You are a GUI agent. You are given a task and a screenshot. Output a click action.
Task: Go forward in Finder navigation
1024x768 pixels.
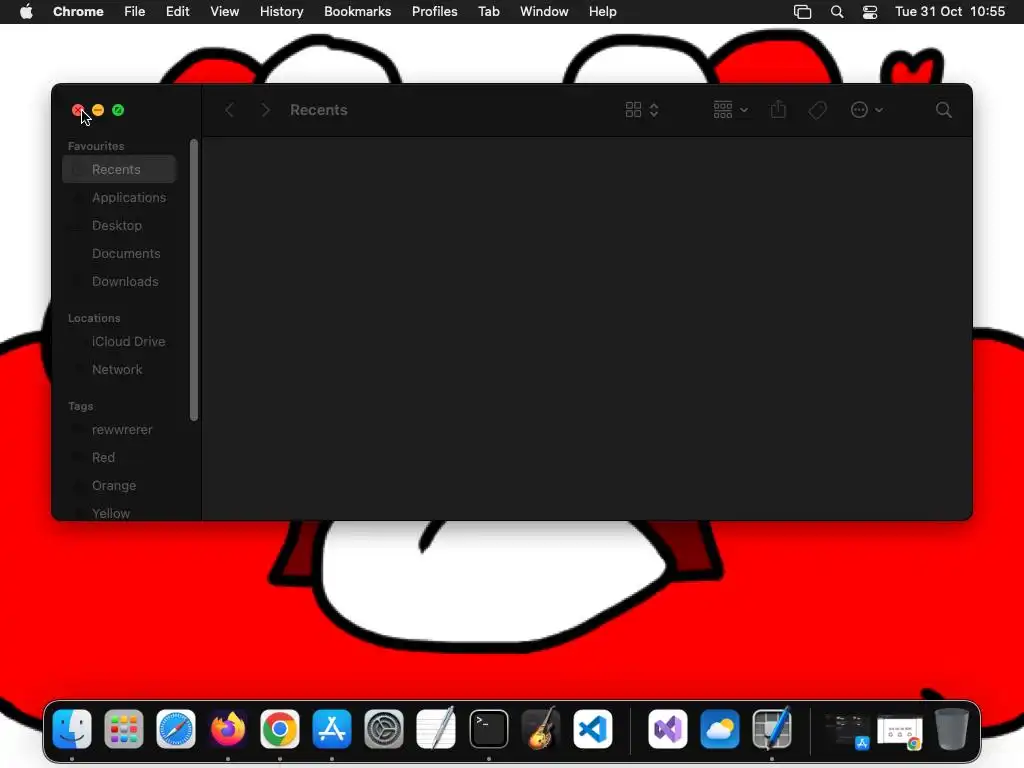pyautogui.click(x=265, y=110)
